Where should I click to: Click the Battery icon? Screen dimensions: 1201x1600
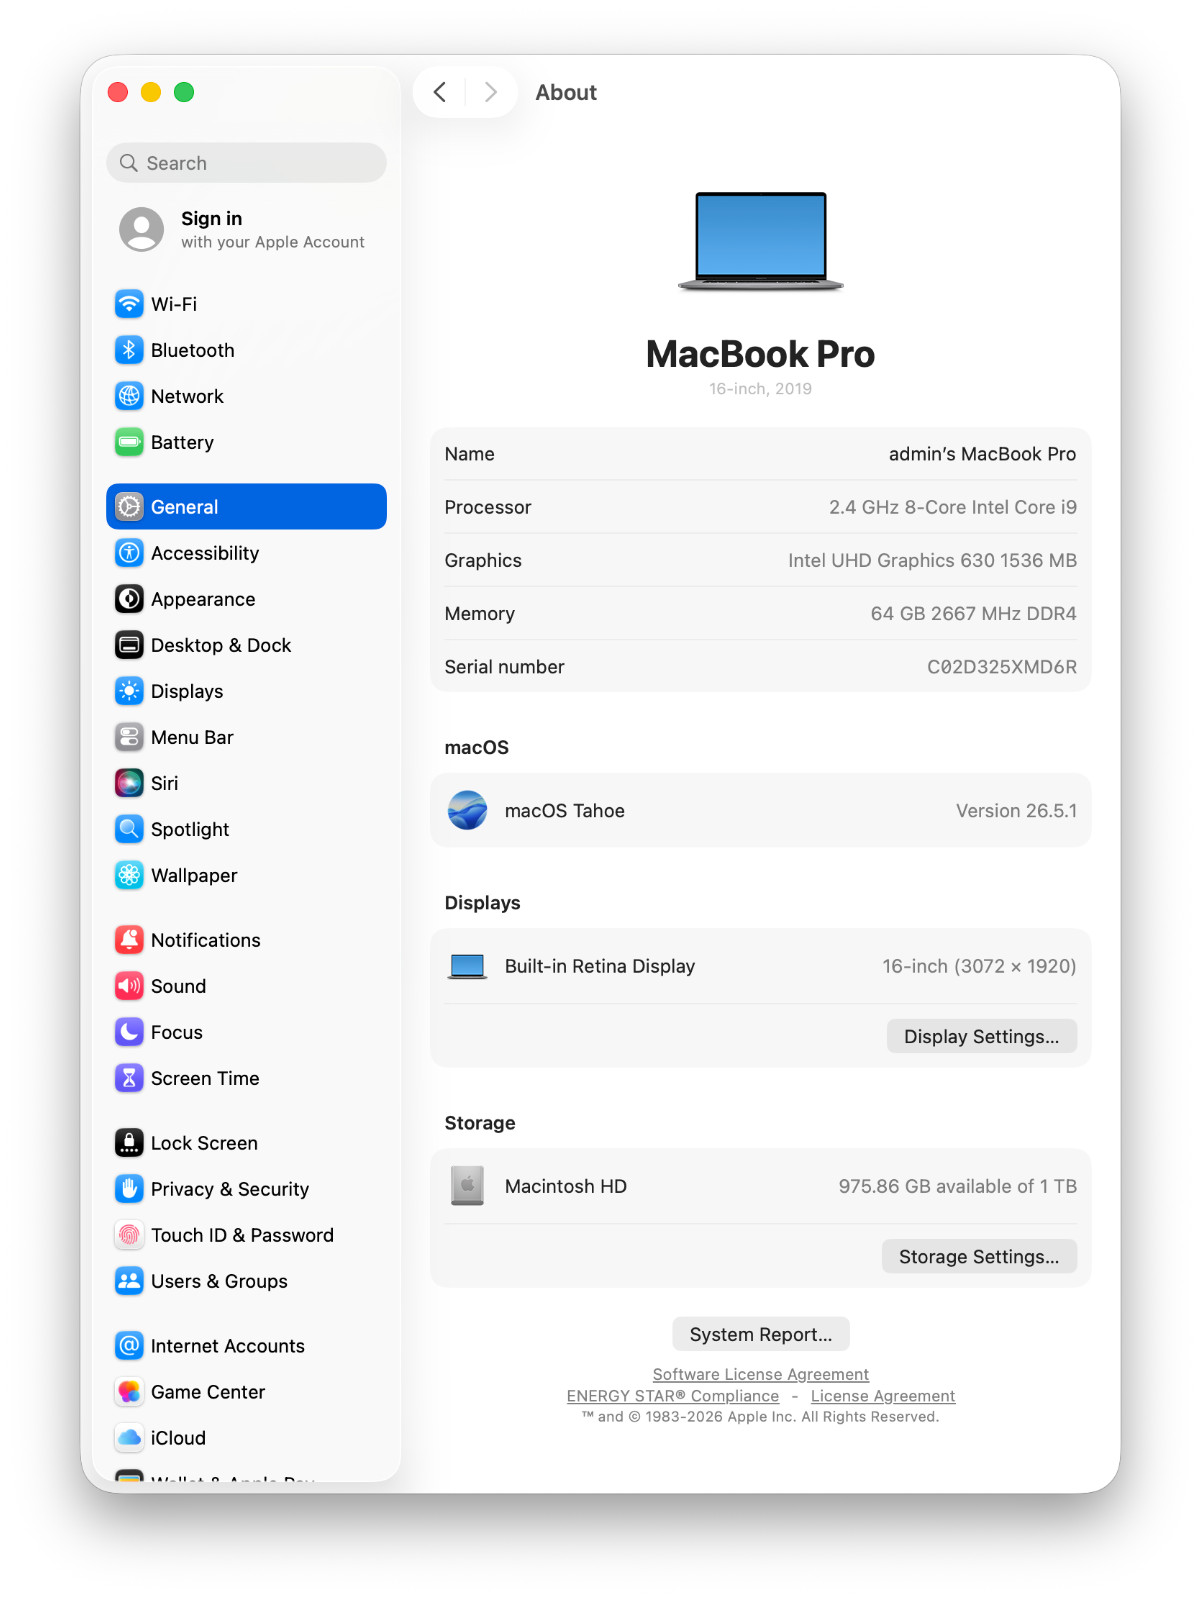(x=129, y=442)
